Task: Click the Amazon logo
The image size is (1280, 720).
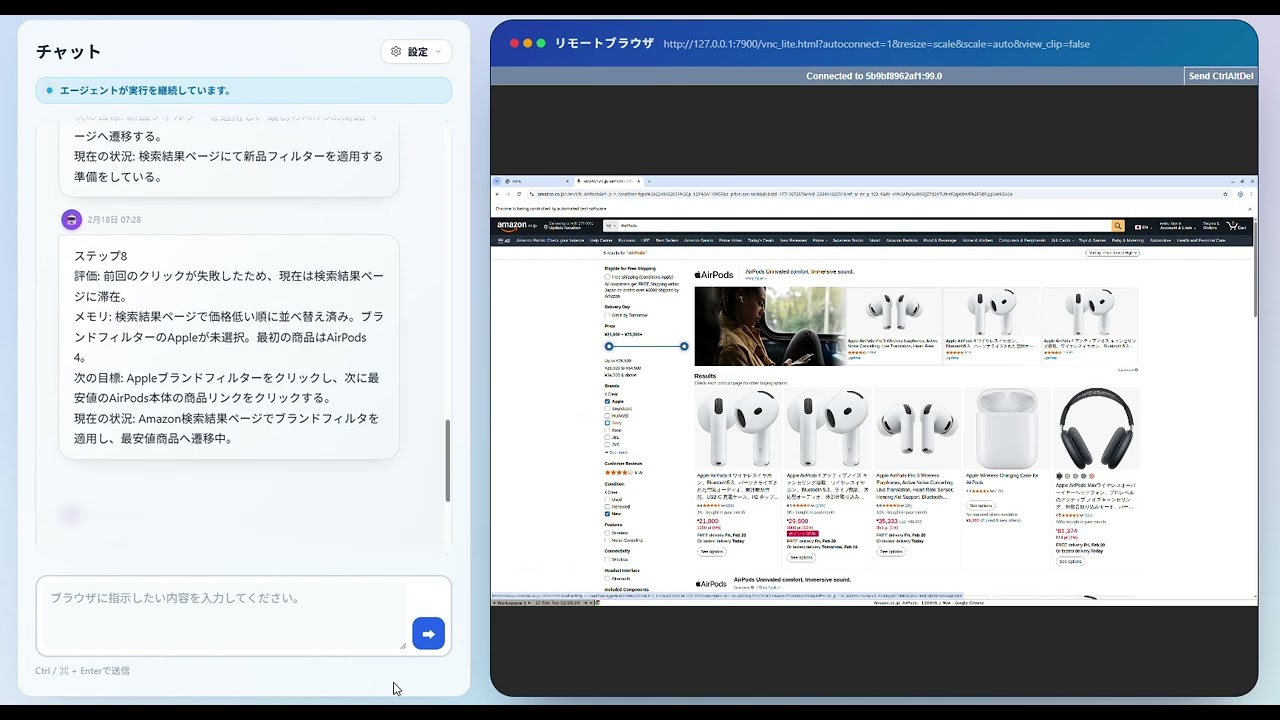Action: coord(517,226)
